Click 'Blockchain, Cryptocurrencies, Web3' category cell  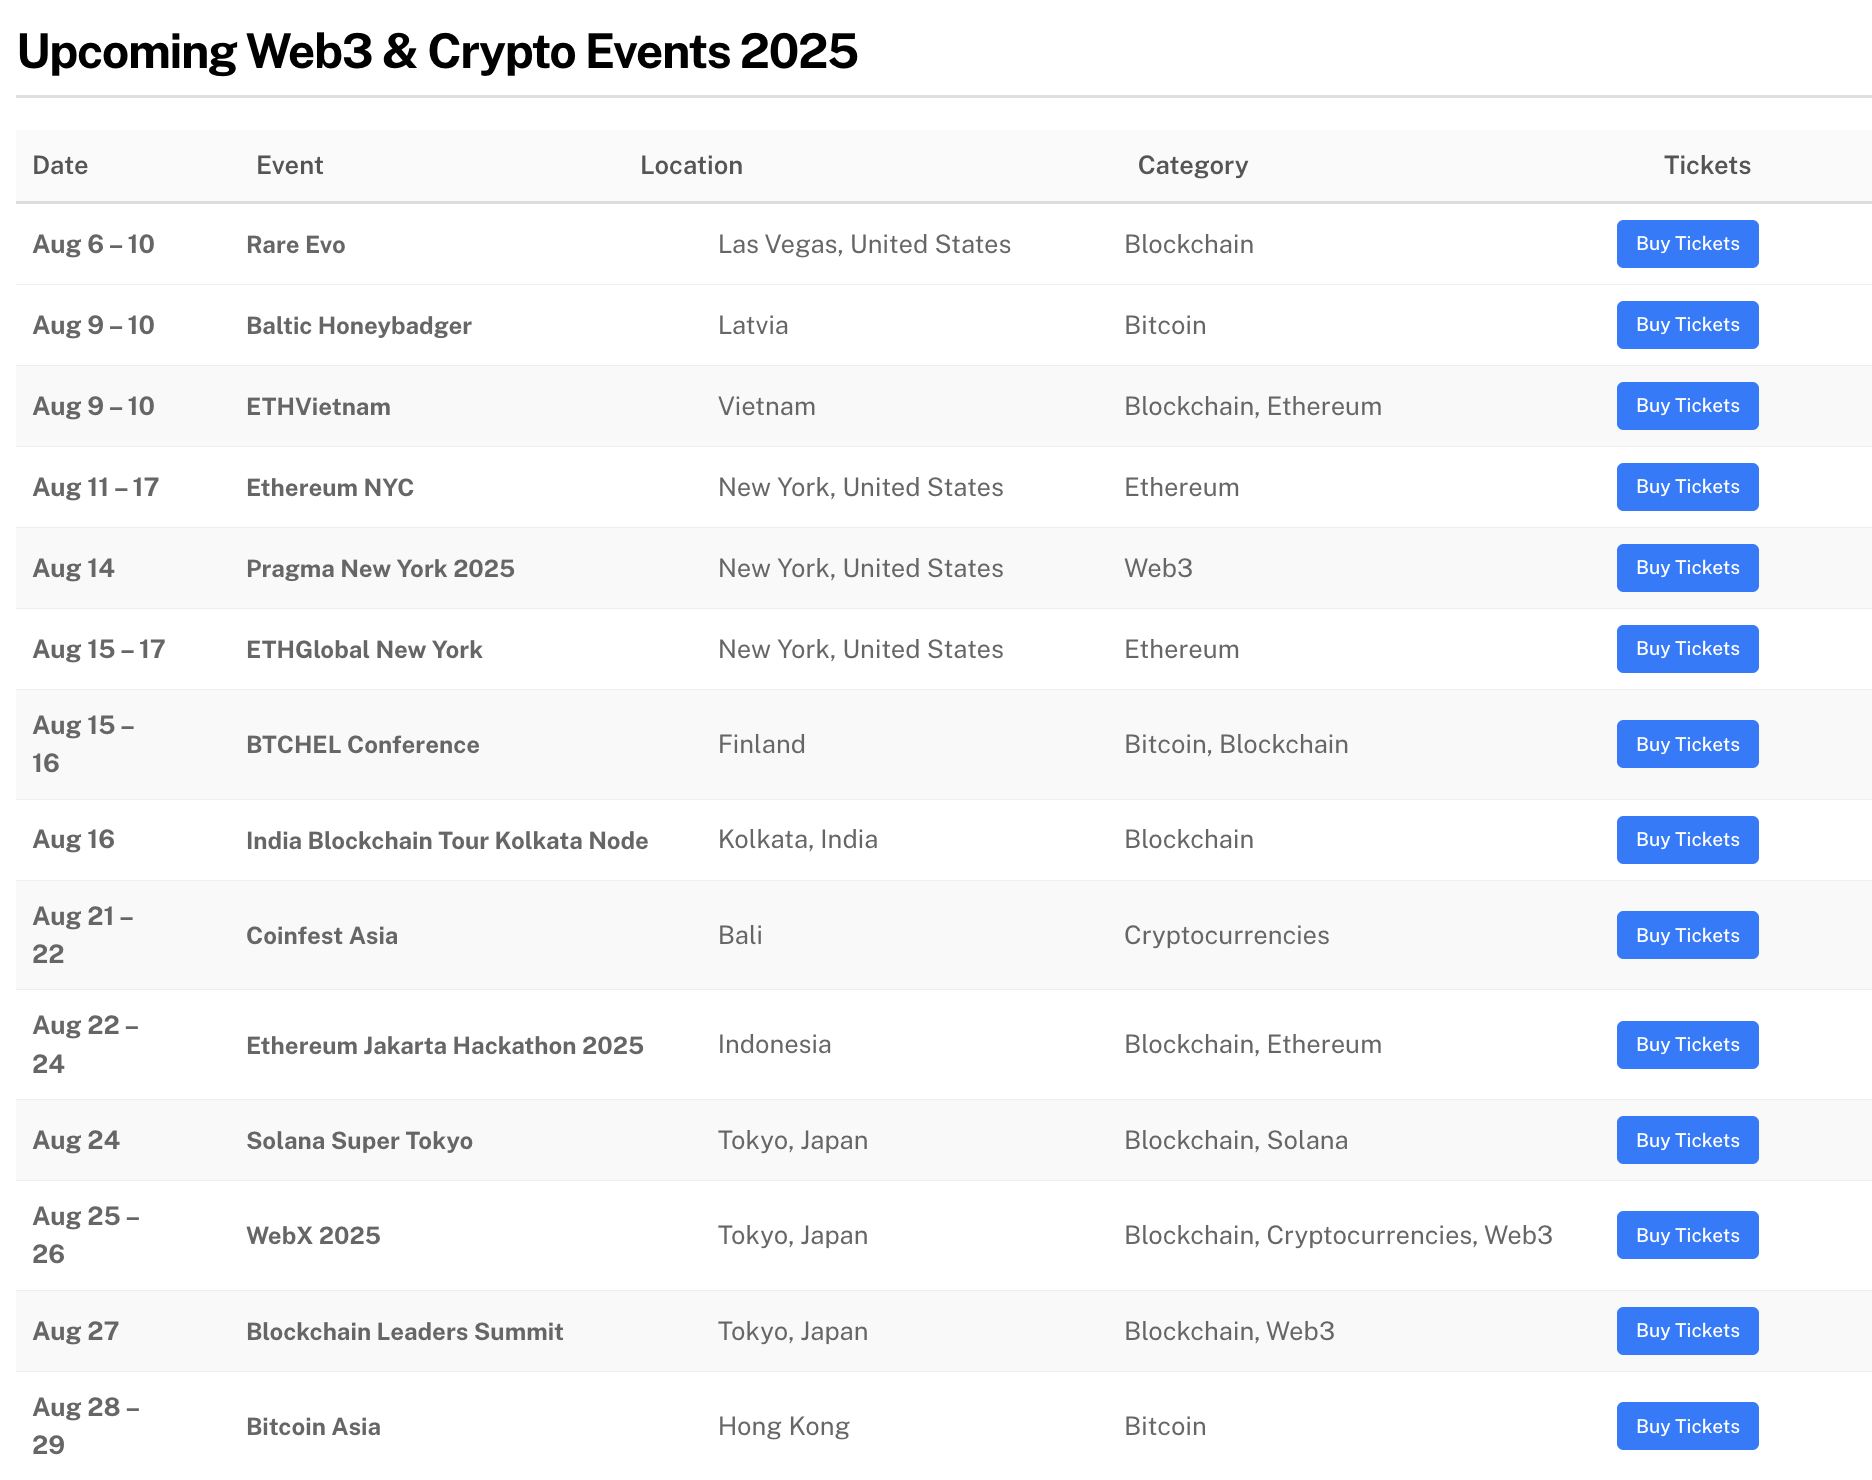point(1338,1236)
